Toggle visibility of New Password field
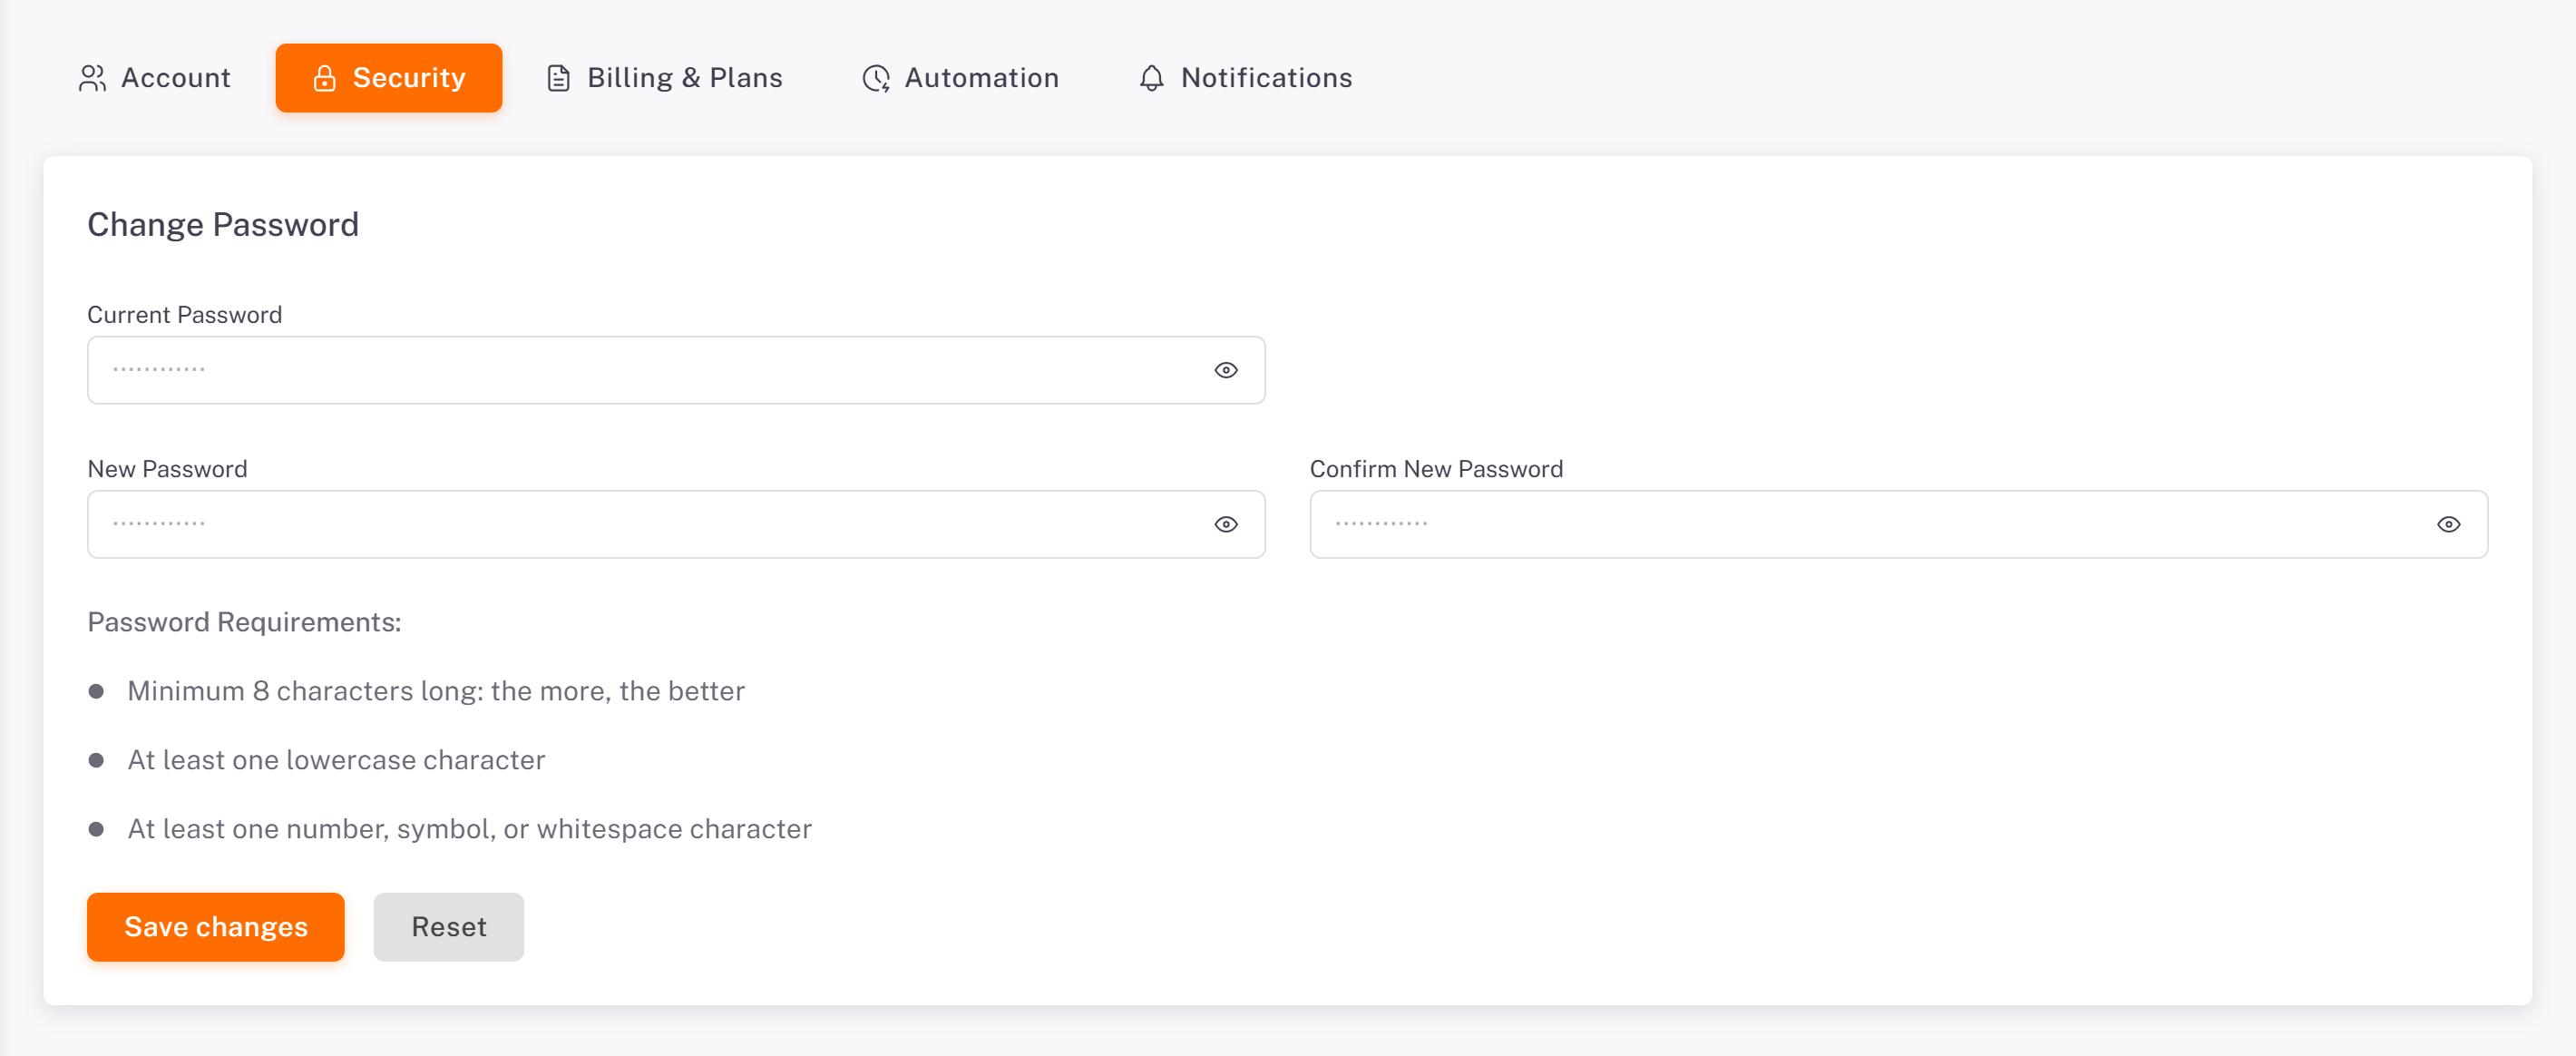 1226,524
